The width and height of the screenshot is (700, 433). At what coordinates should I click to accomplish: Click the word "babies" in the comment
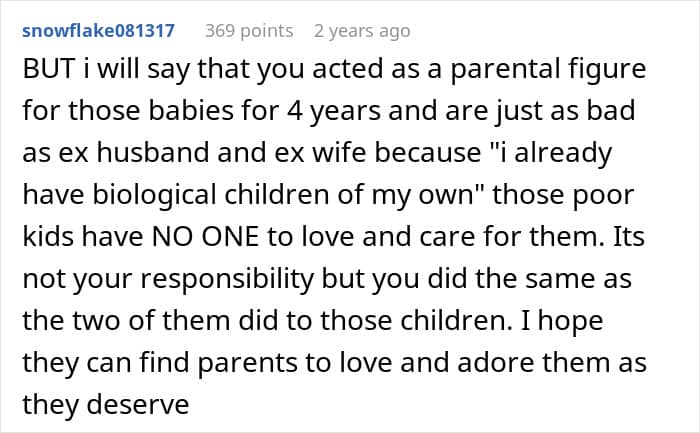click(191, 110)
